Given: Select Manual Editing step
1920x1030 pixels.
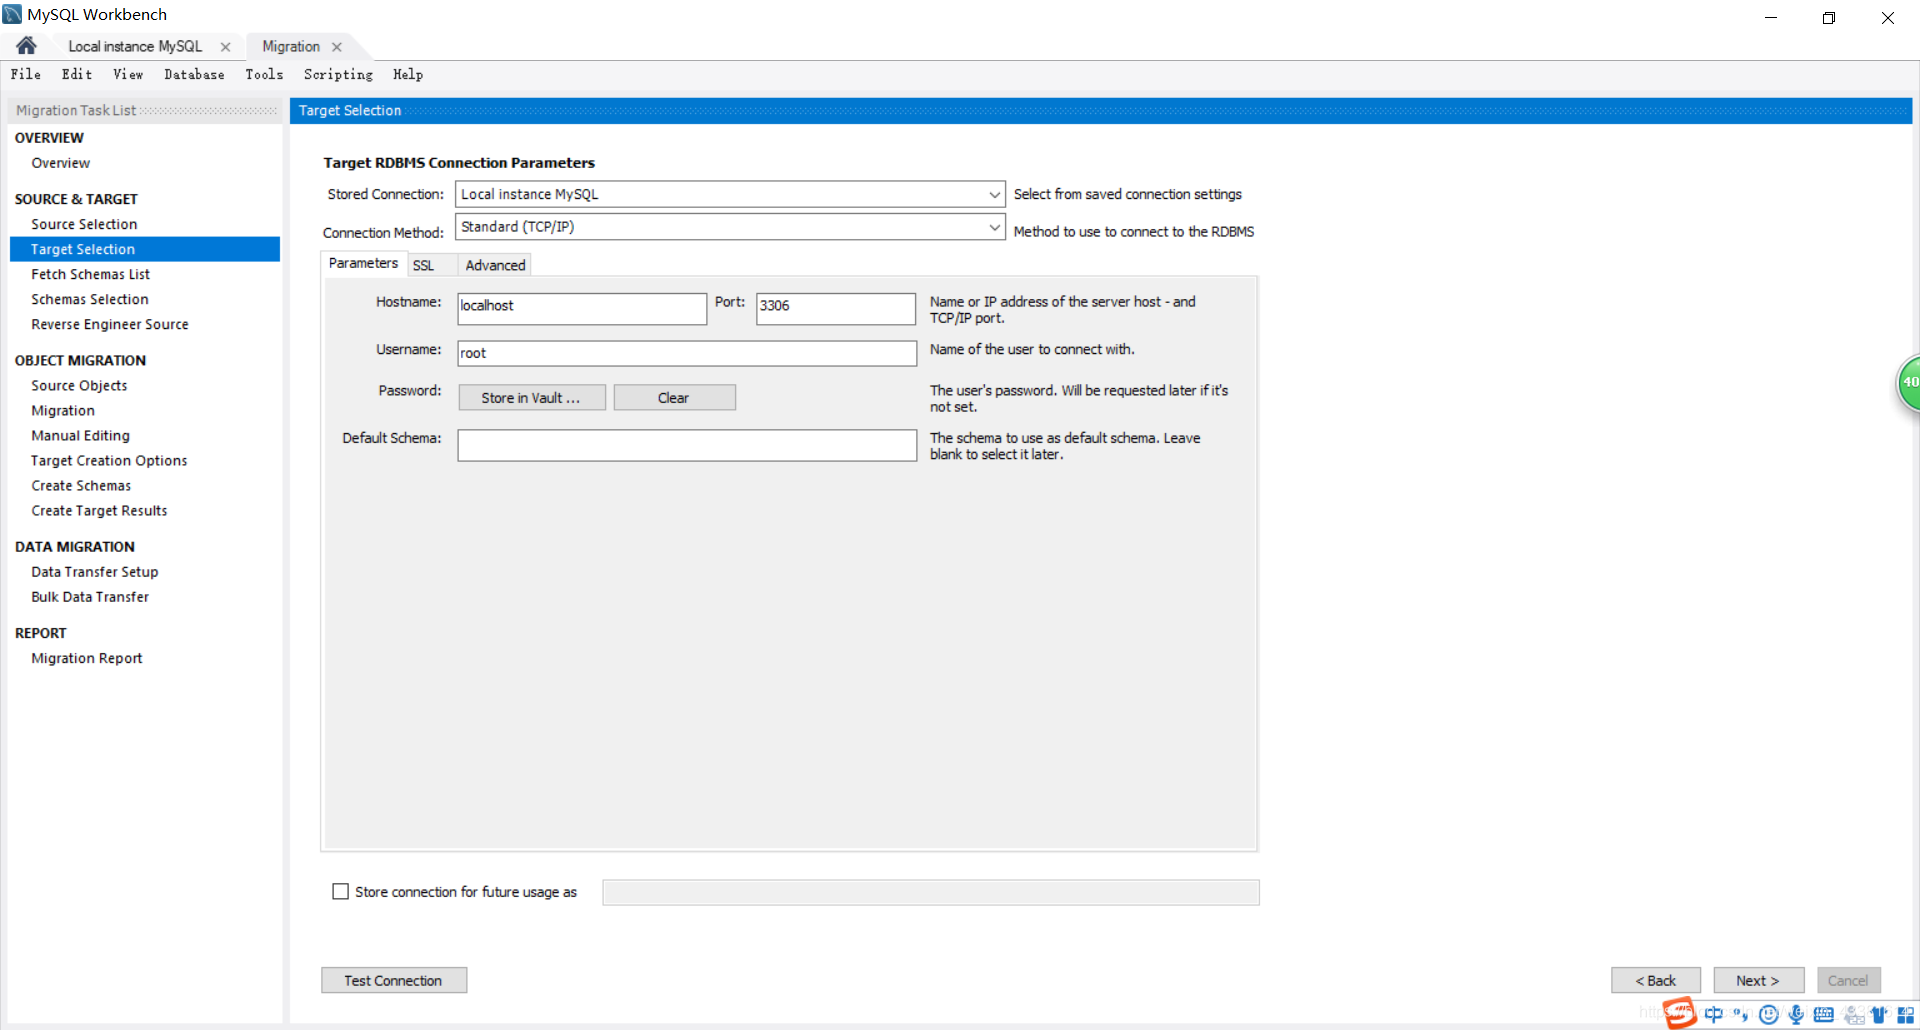Looking at the screenshot, I should (80, 435).
